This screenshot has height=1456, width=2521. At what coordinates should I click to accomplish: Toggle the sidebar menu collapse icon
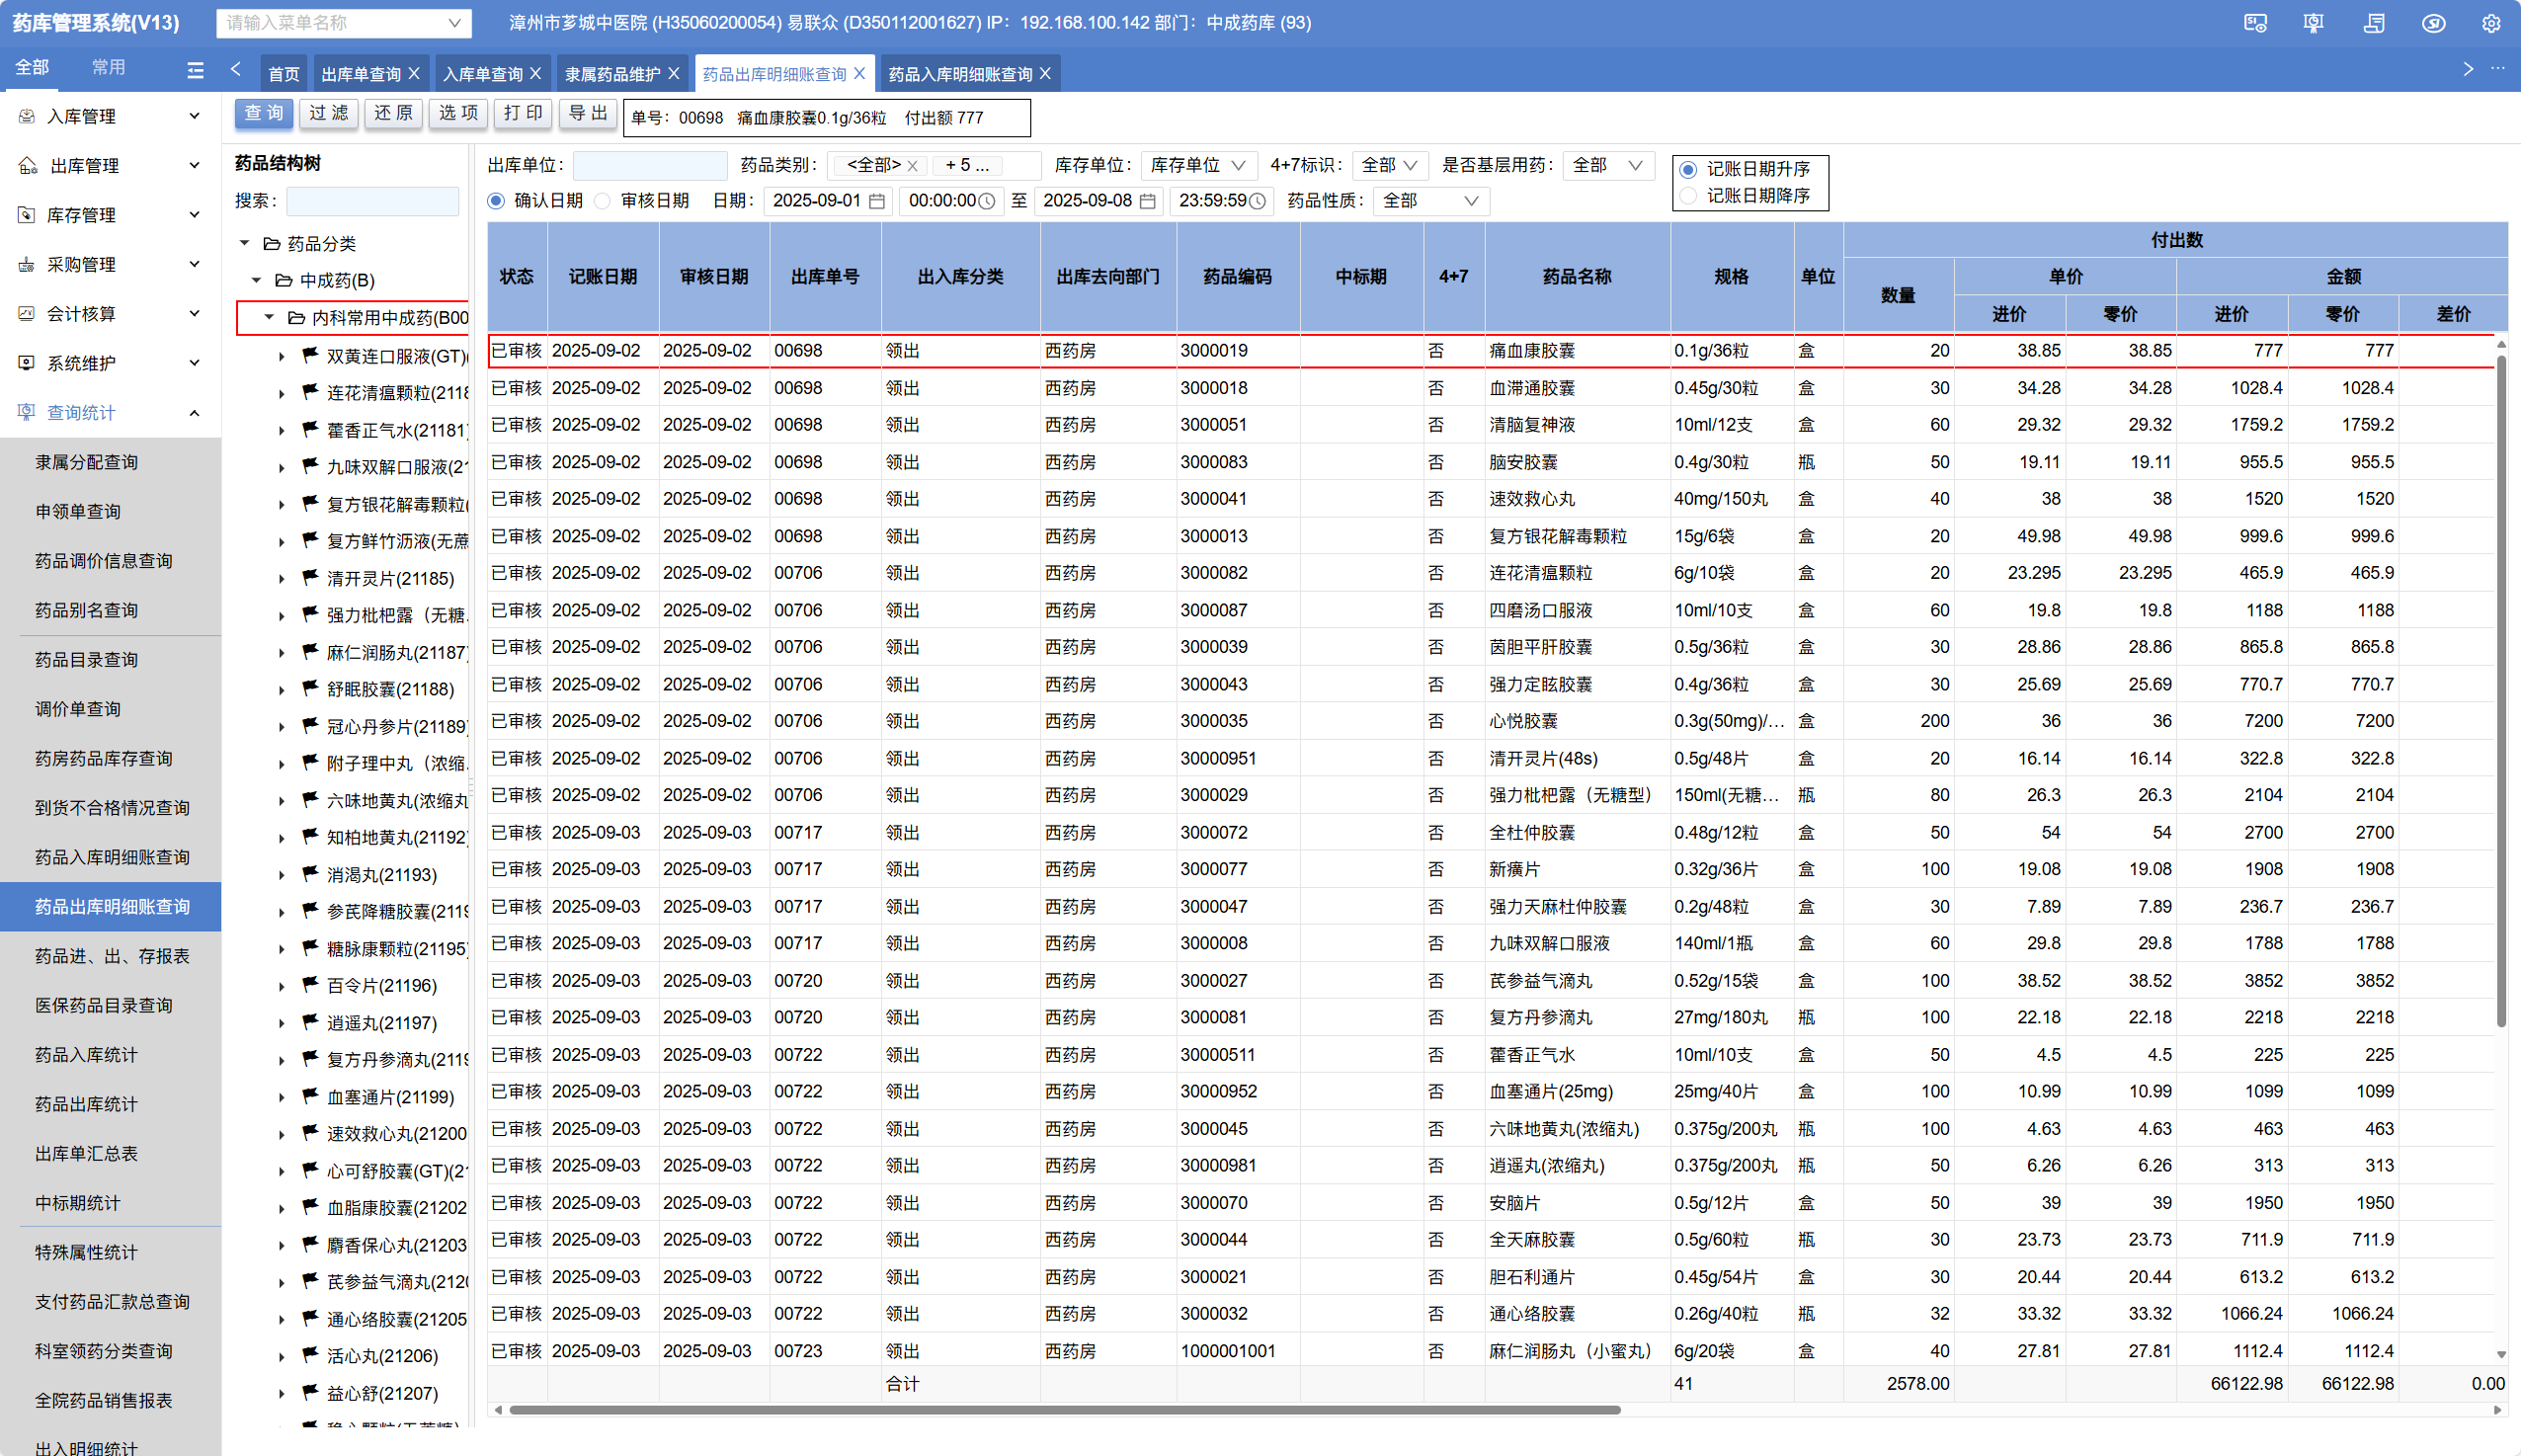click(x=195, y=69)
